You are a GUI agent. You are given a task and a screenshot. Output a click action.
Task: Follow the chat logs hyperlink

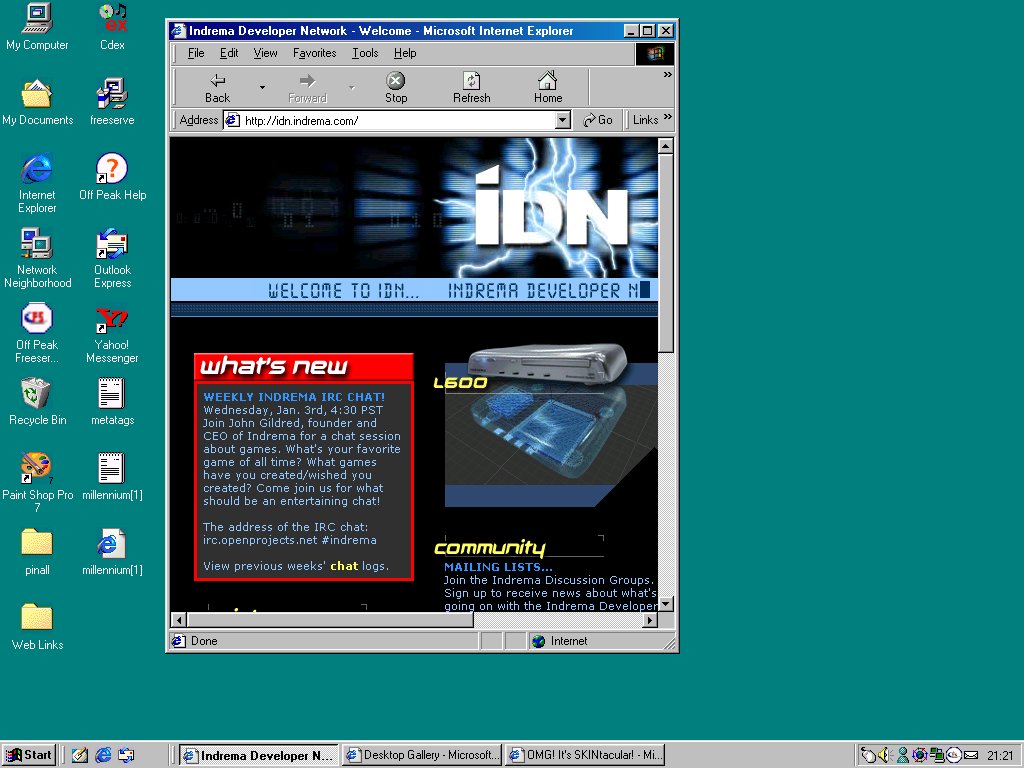tap(344, 566)
